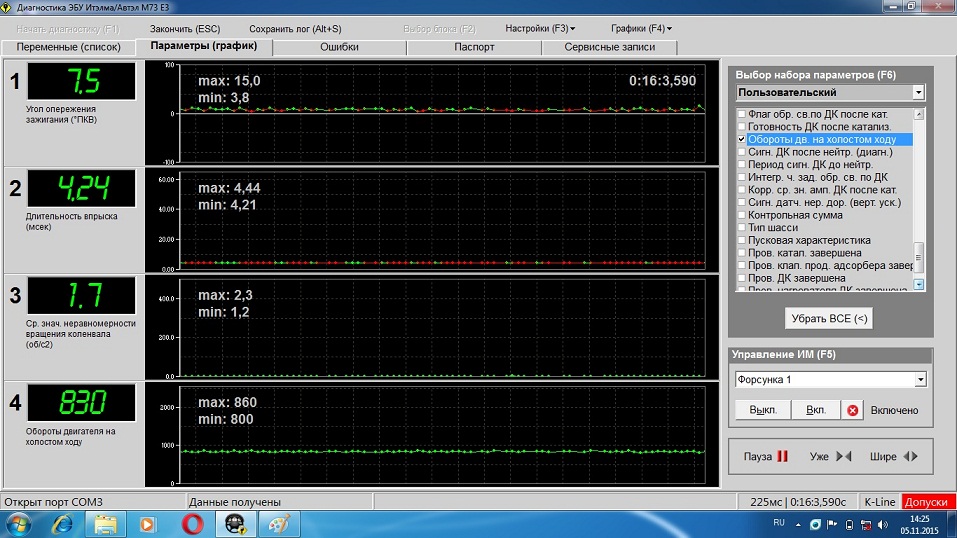Expand the Форсунка 1 actuator dropdown
Image resolution: width=957 pixels, height=538 pixels.
919,380
